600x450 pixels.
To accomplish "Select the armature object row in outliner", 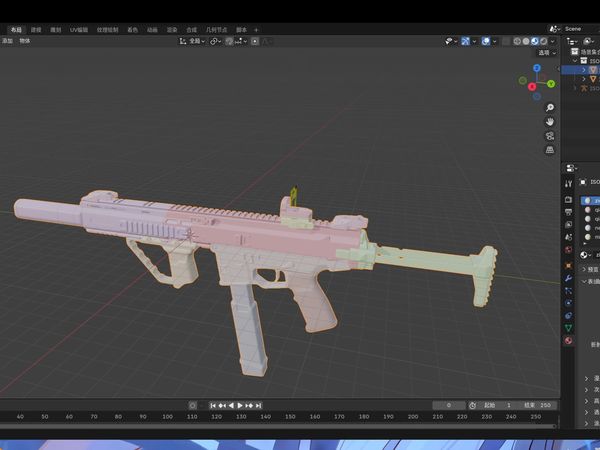I will pos(581,88).
